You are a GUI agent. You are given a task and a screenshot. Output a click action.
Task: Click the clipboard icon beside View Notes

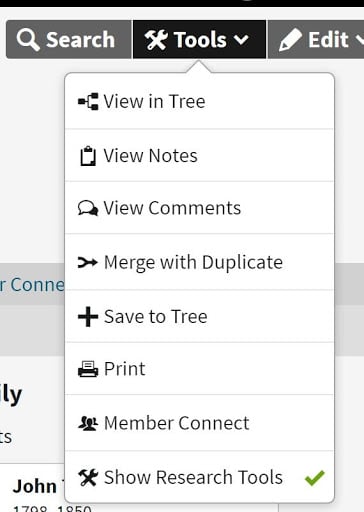pyautogui.click(x=88, y=156)
